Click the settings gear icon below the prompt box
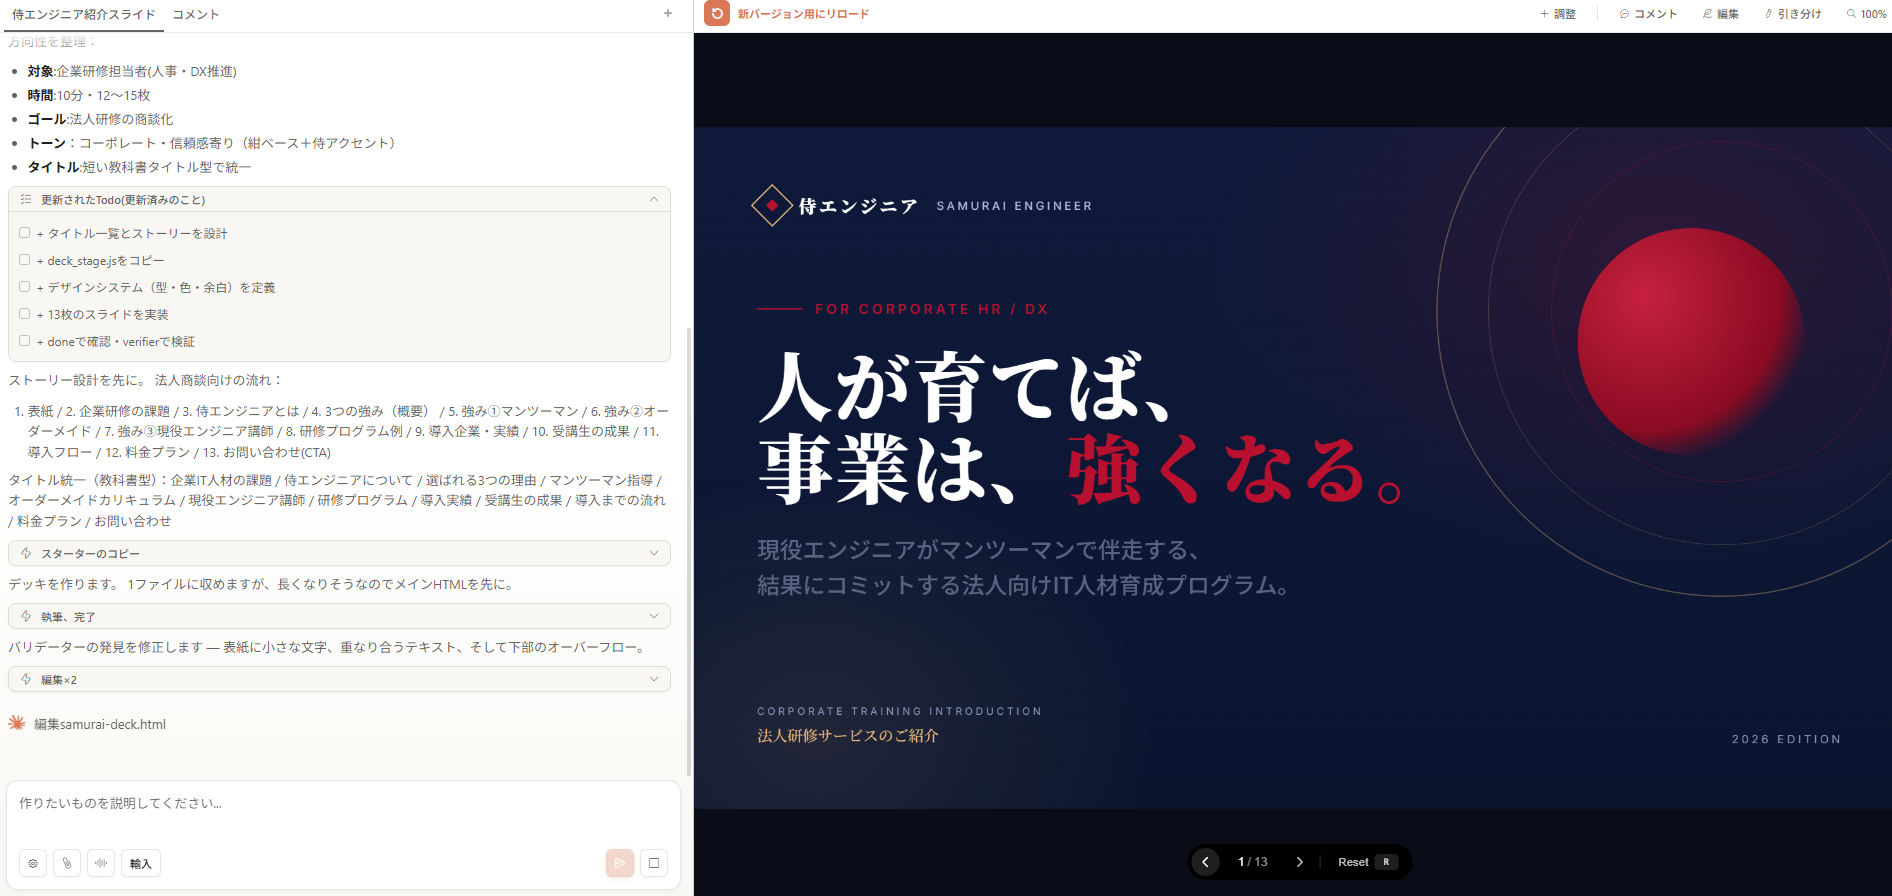Image resolution: width=1892 pixels, height=896 pixels. click(33, 863)
